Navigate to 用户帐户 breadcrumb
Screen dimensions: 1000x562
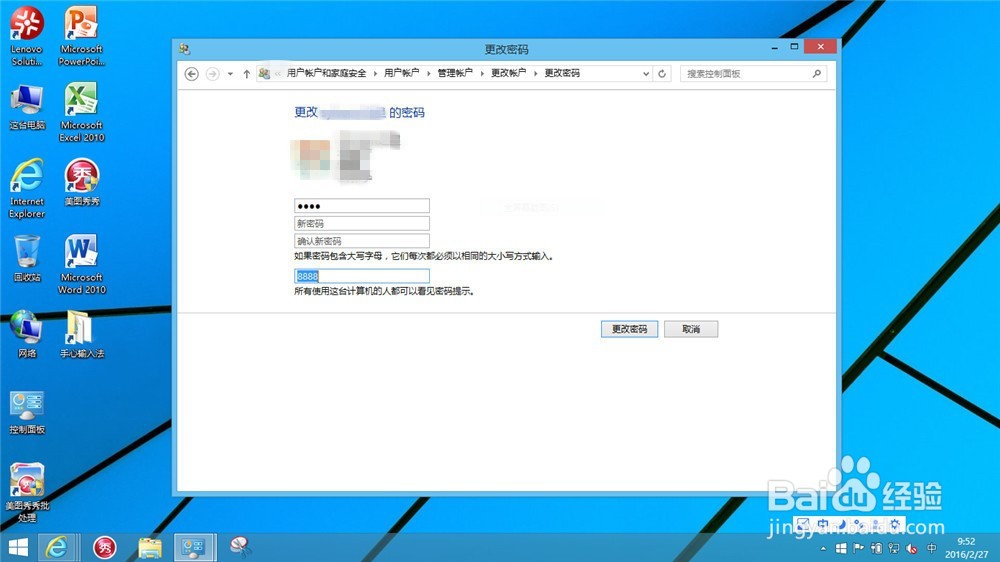click(x=402, y=73)
